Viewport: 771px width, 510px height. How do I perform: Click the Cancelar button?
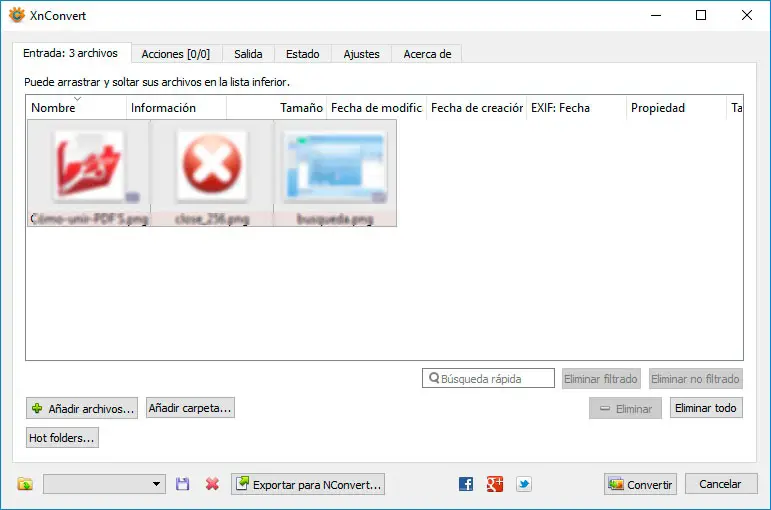coord(720,484)
